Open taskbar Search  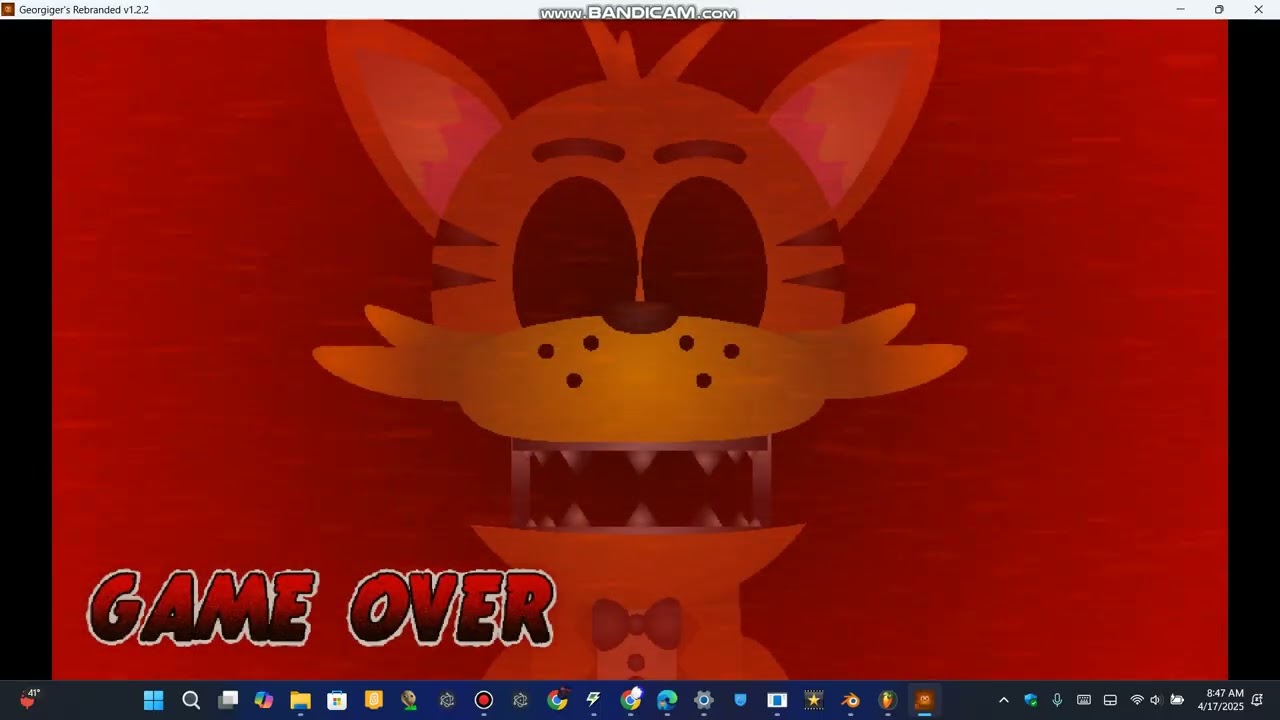(191, 700)
